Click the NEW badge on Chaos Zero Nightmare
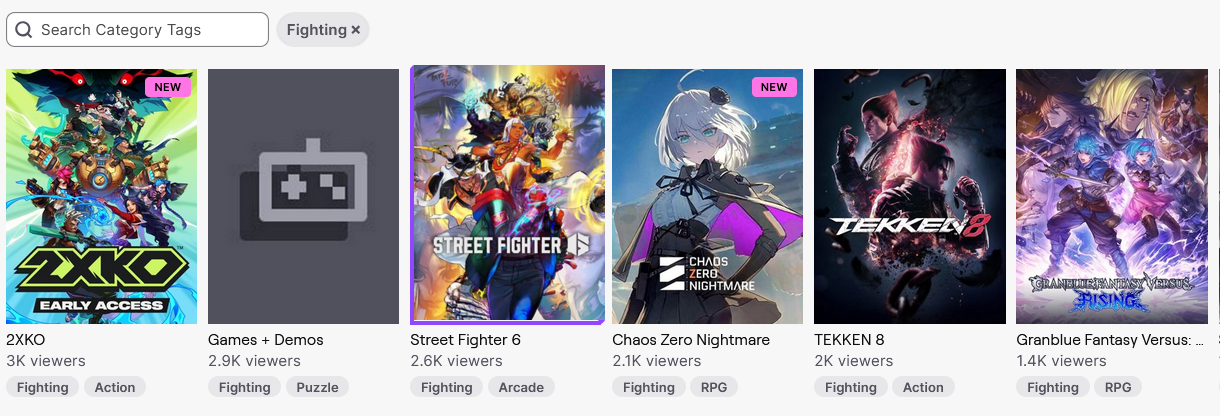The height and width of the screenshot is (416, 1220). (x=774, y=87)
